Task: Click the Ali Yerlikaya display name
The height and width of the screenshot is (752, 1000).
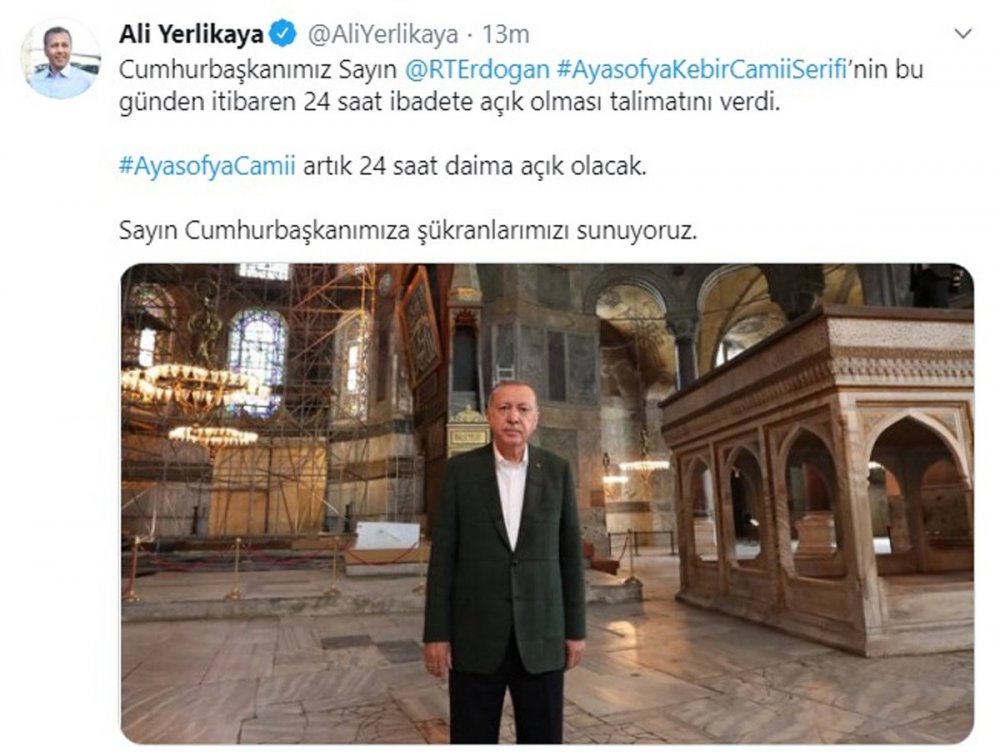Action: [191, 34]
